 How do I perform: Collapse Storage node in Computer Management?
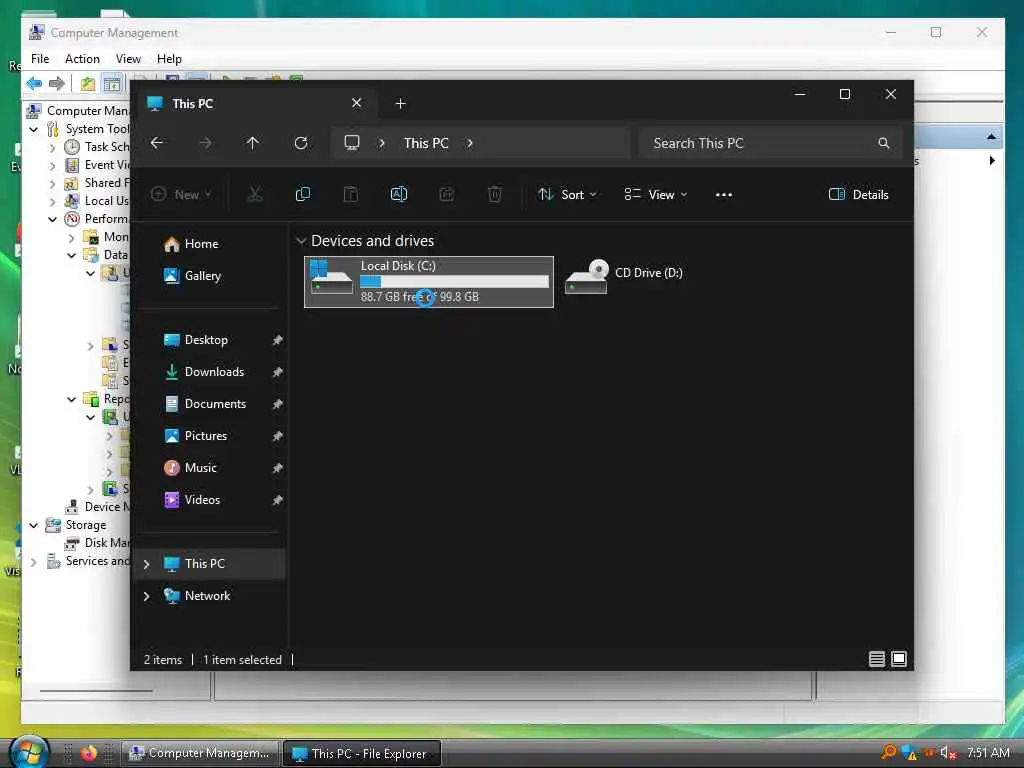tap(34, 525)
